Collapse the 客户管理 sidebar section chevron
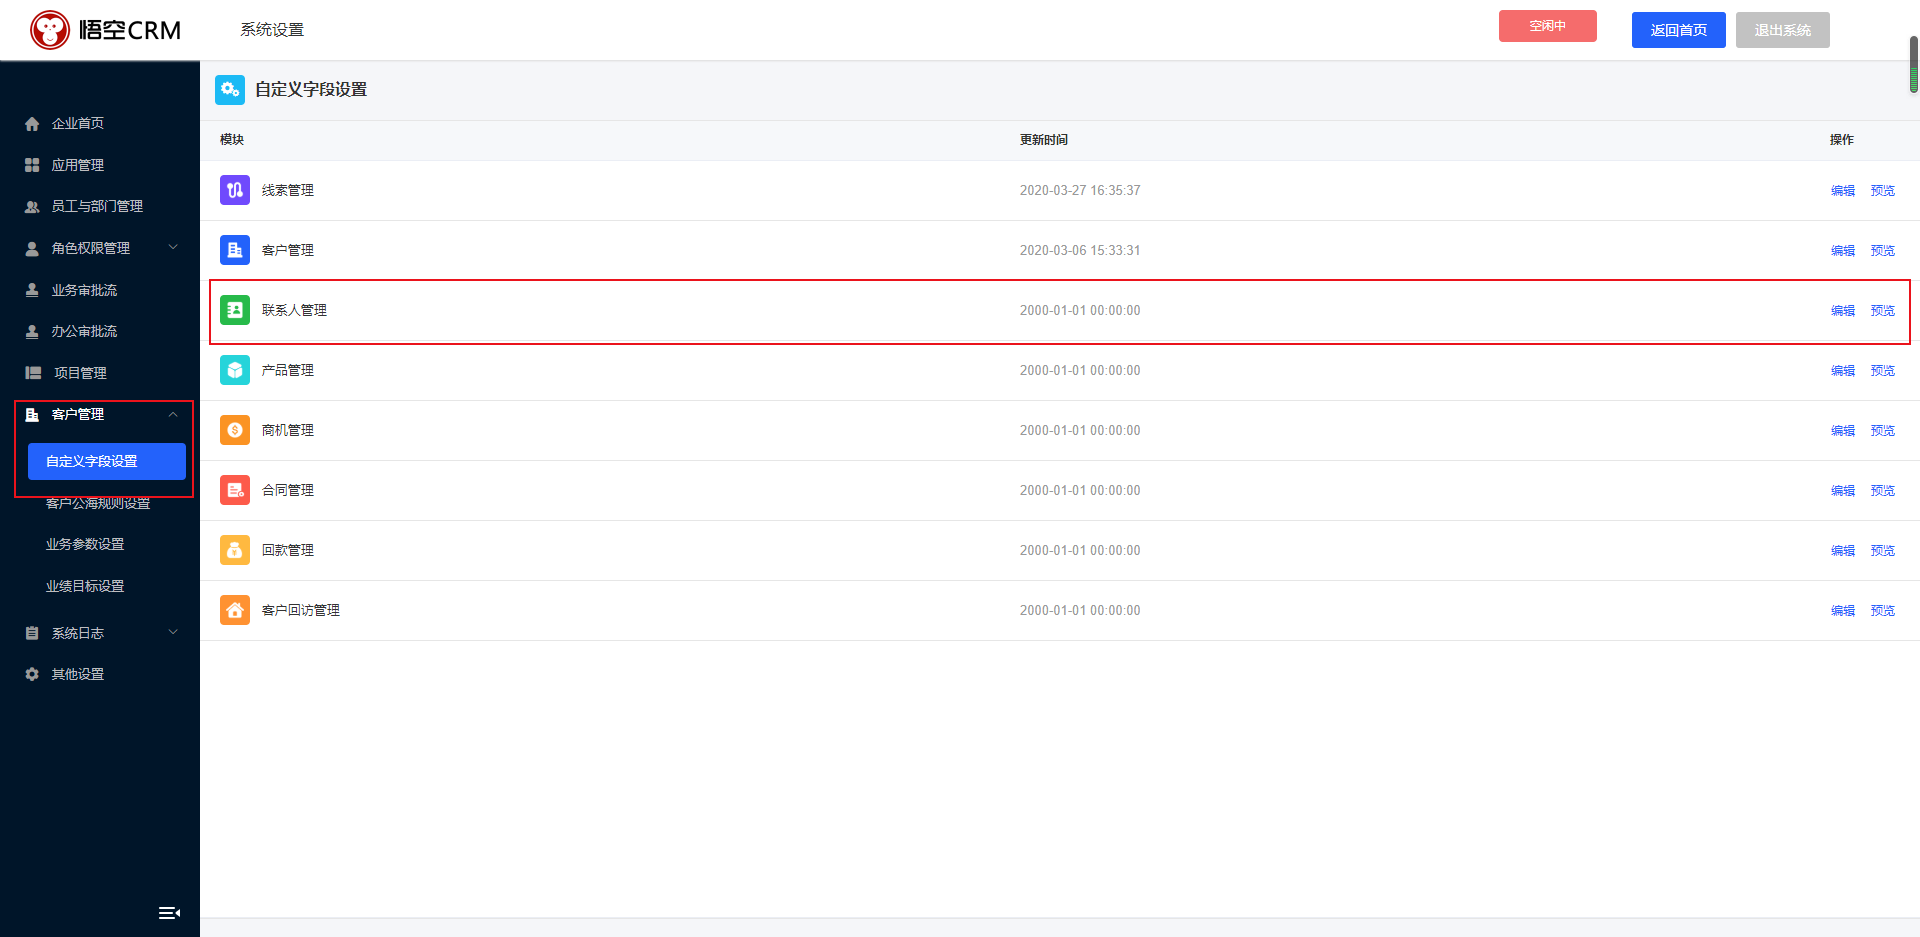Image resolution: width=1920 pixels, height=937 pixels. coord(173,414)
